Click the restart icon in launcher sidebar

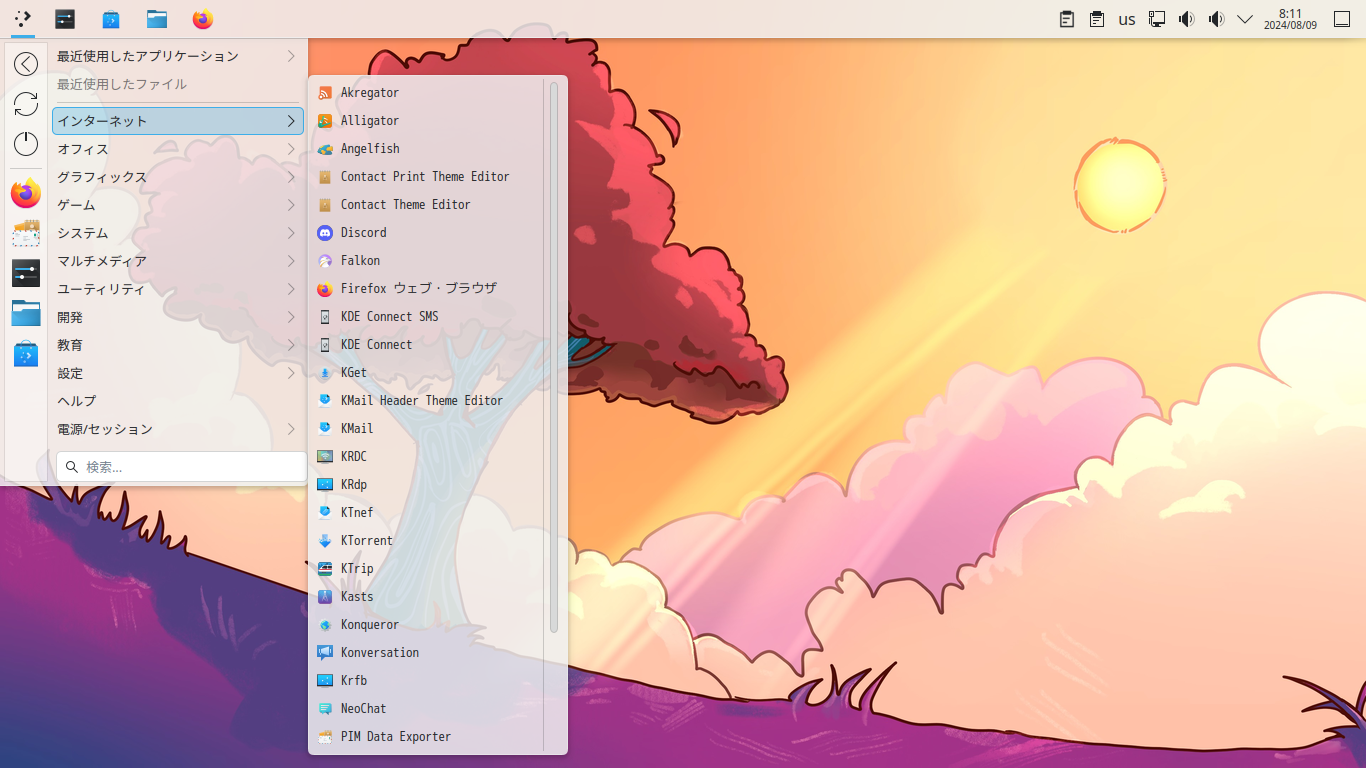point(26,104)
